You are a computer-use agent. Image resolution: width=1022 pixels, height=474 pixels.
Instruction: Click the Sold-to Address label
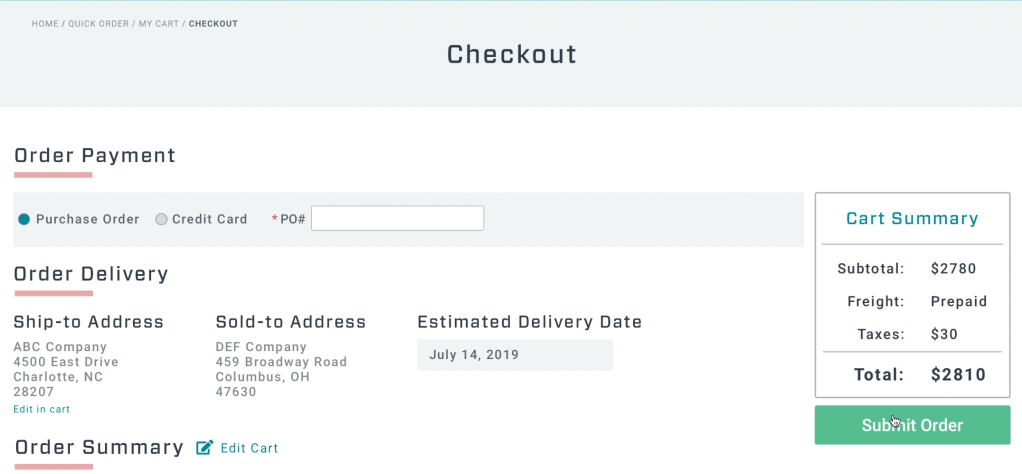pos(291,322)
